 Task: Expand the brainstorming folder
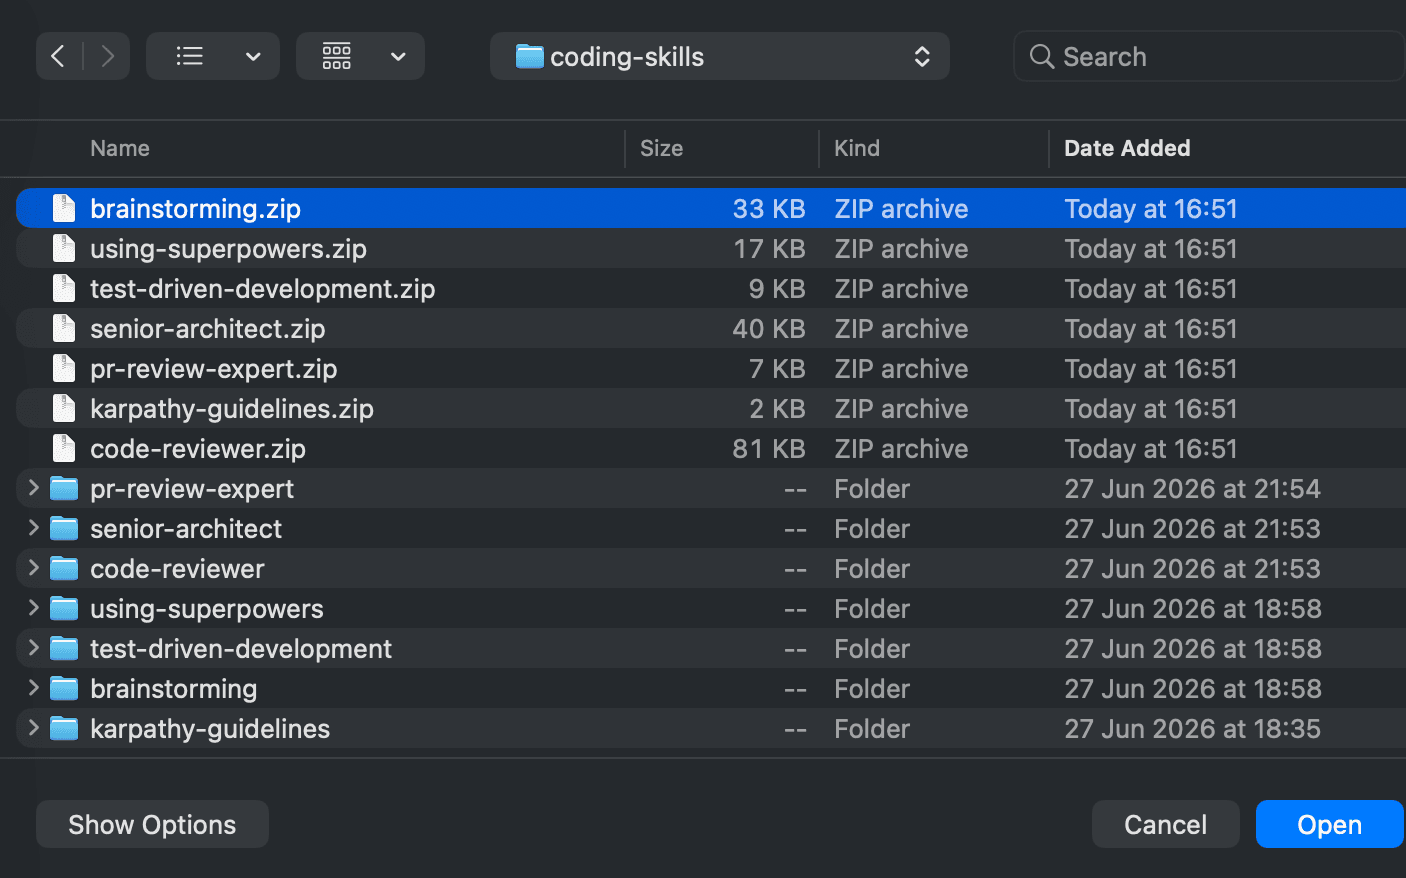point(33,687)
